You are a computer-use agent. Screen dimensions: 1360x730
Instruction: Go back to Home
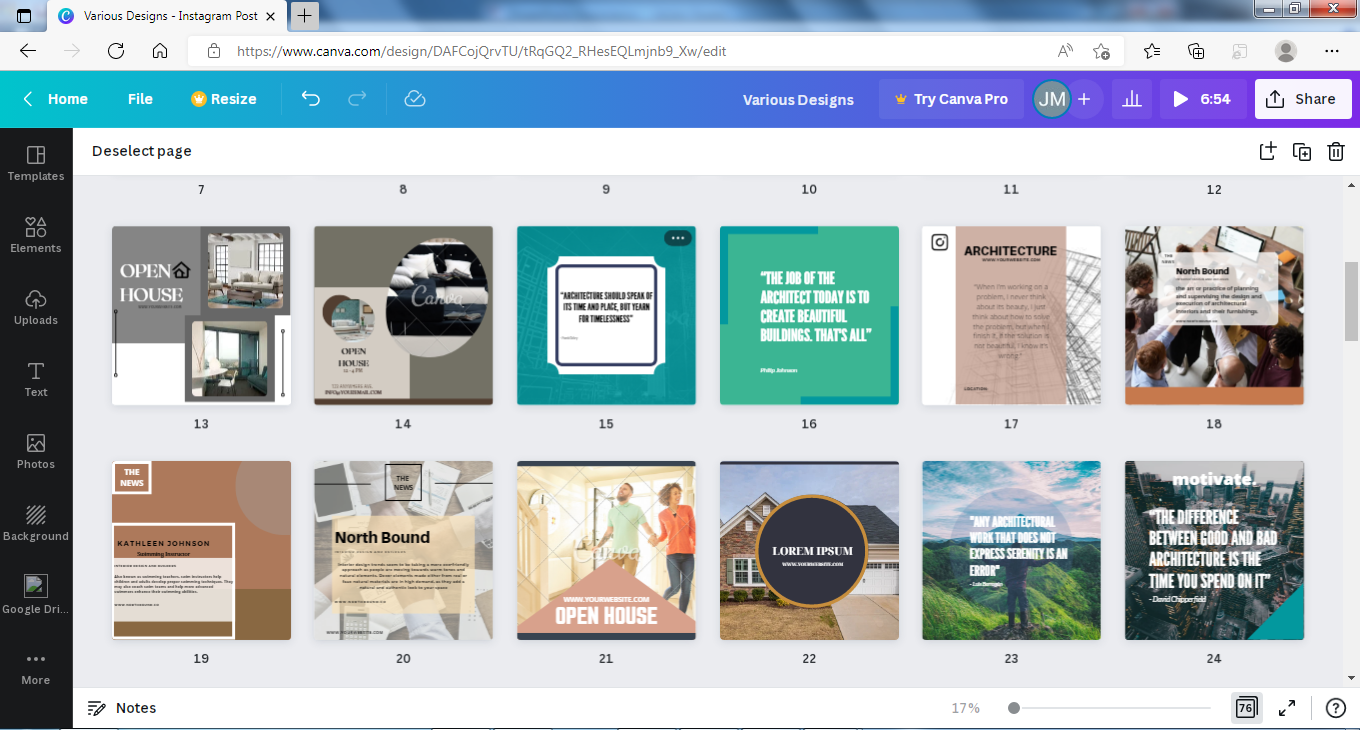pyautogui.click(x=56, y=99)
